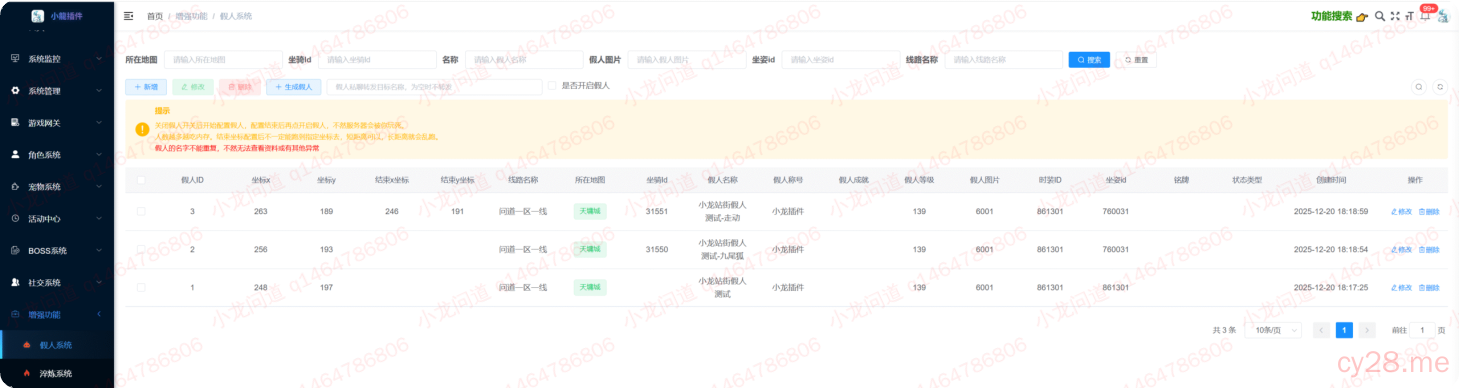Select the row checkbox for 假人ID 1
This screenshot has height=388, width=1459.
[x=141, y=287]
